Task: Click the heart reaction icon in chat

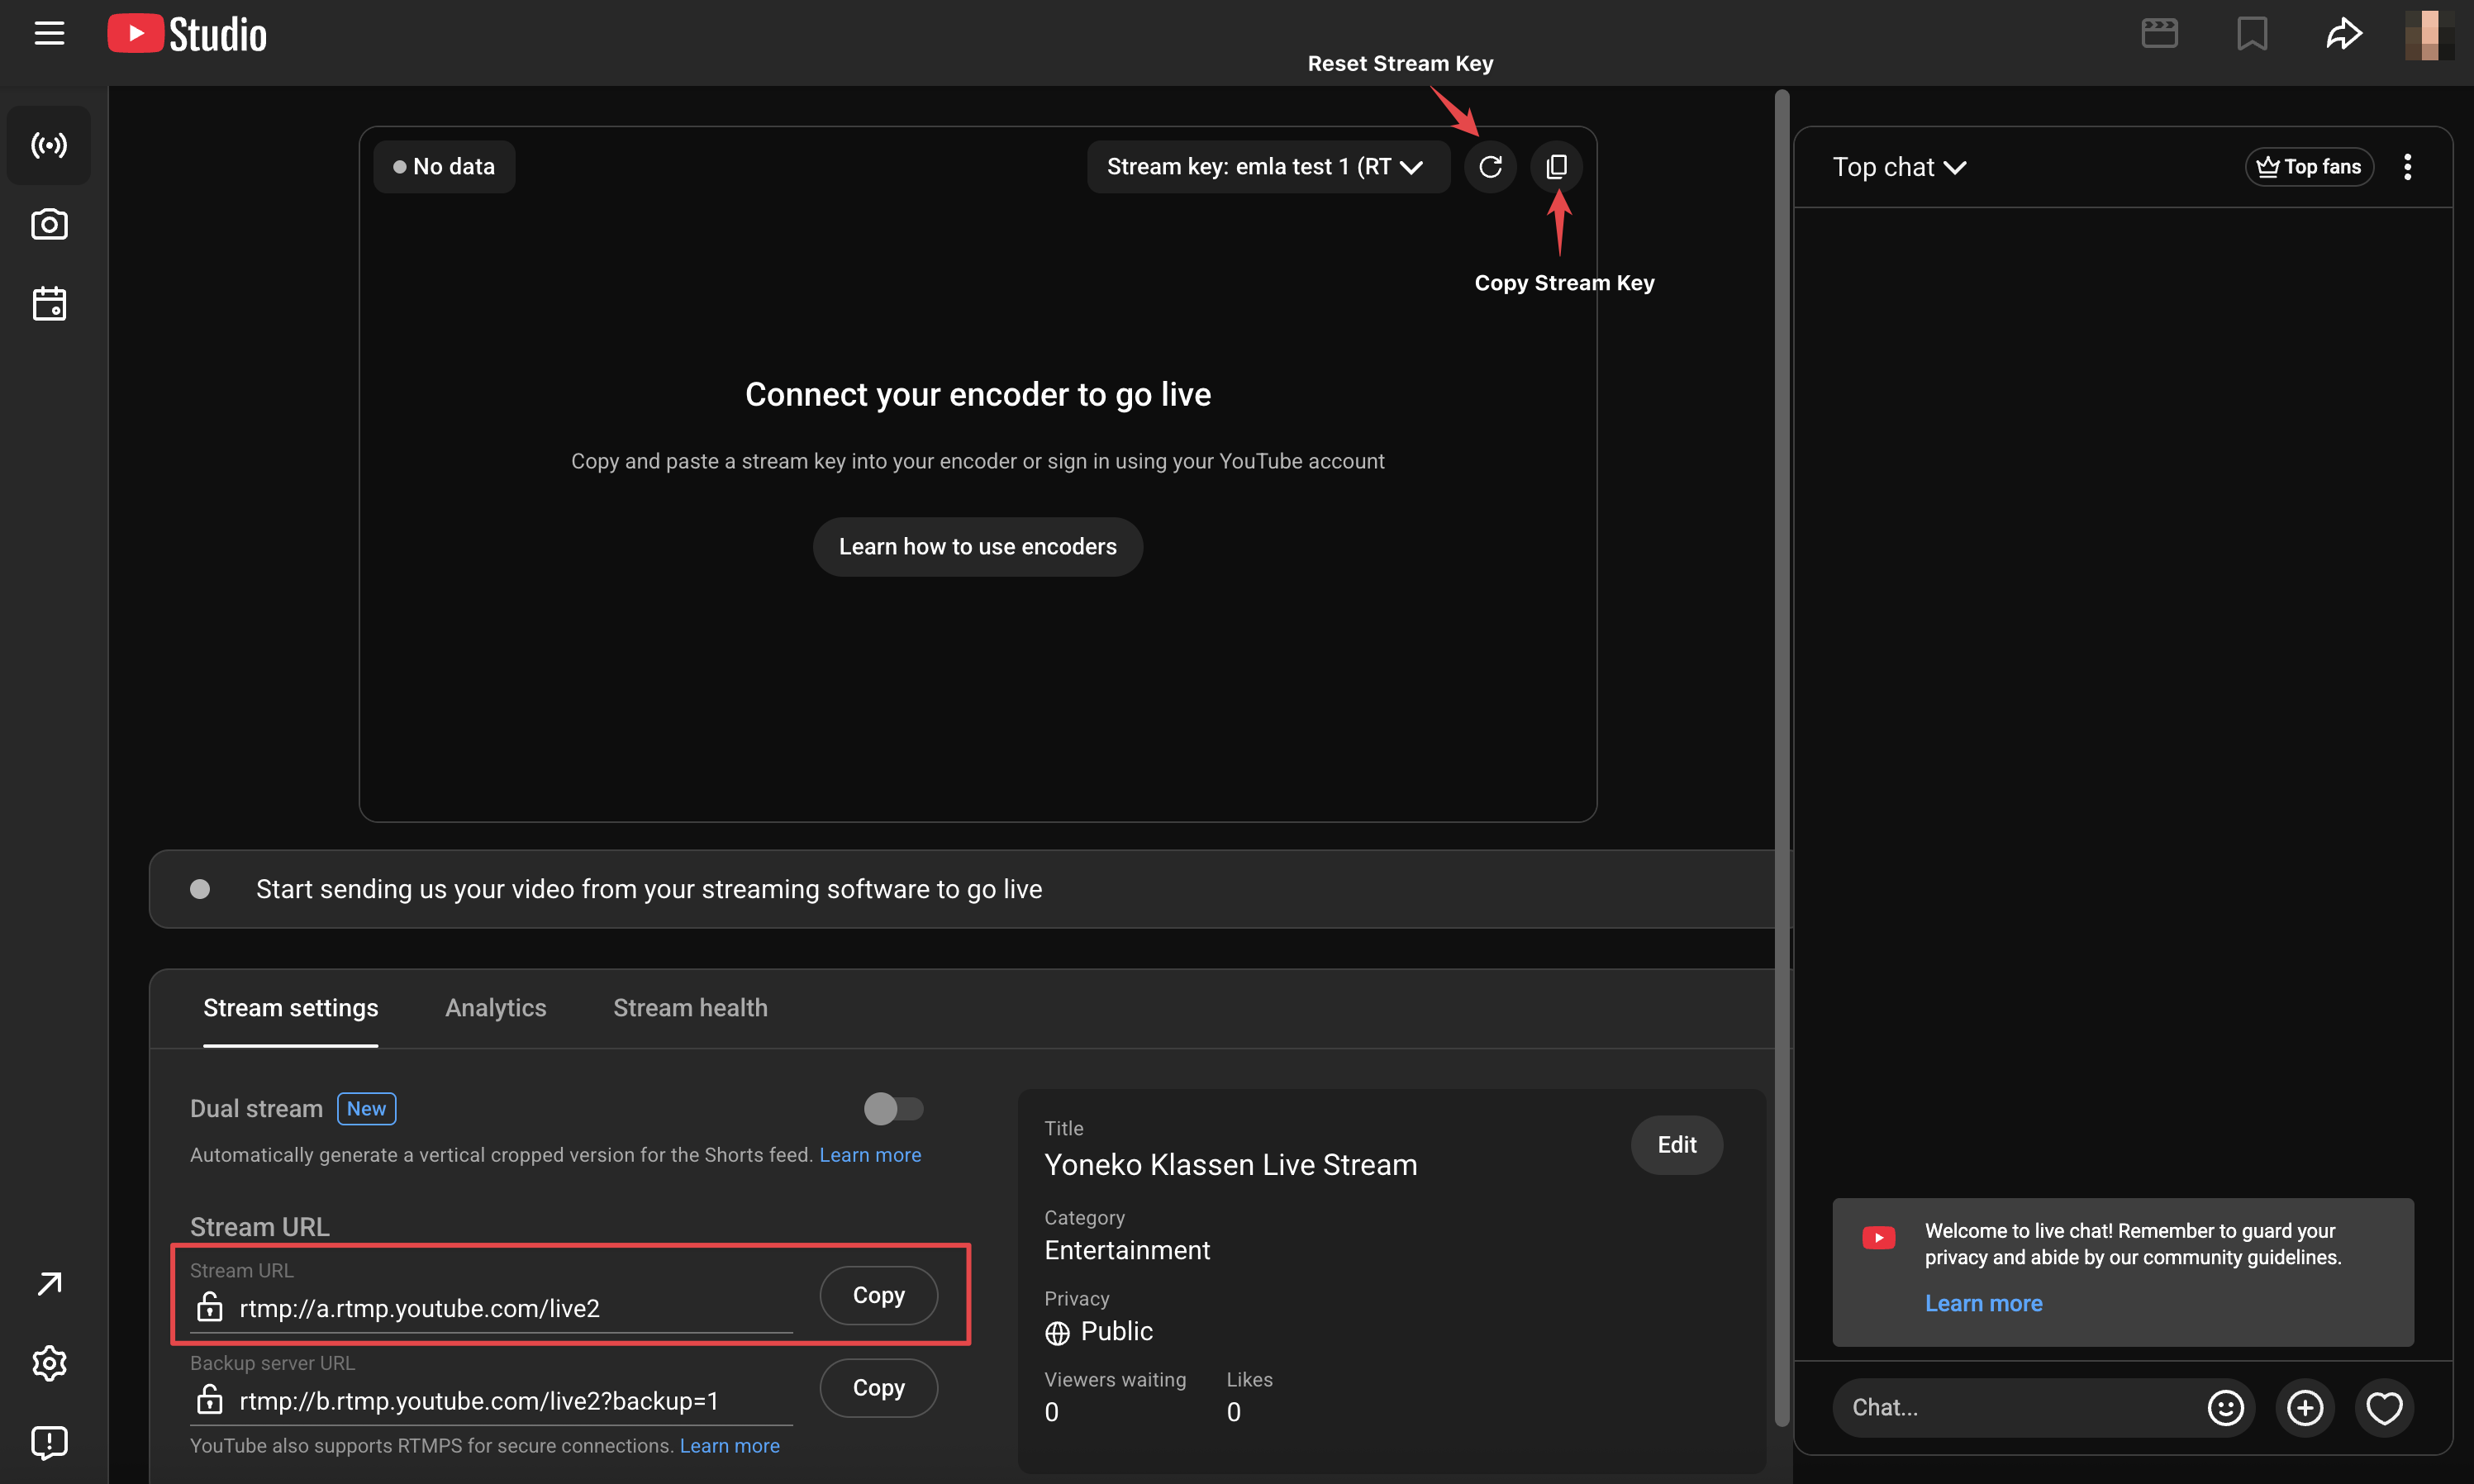Action: pos(2384,1408)
